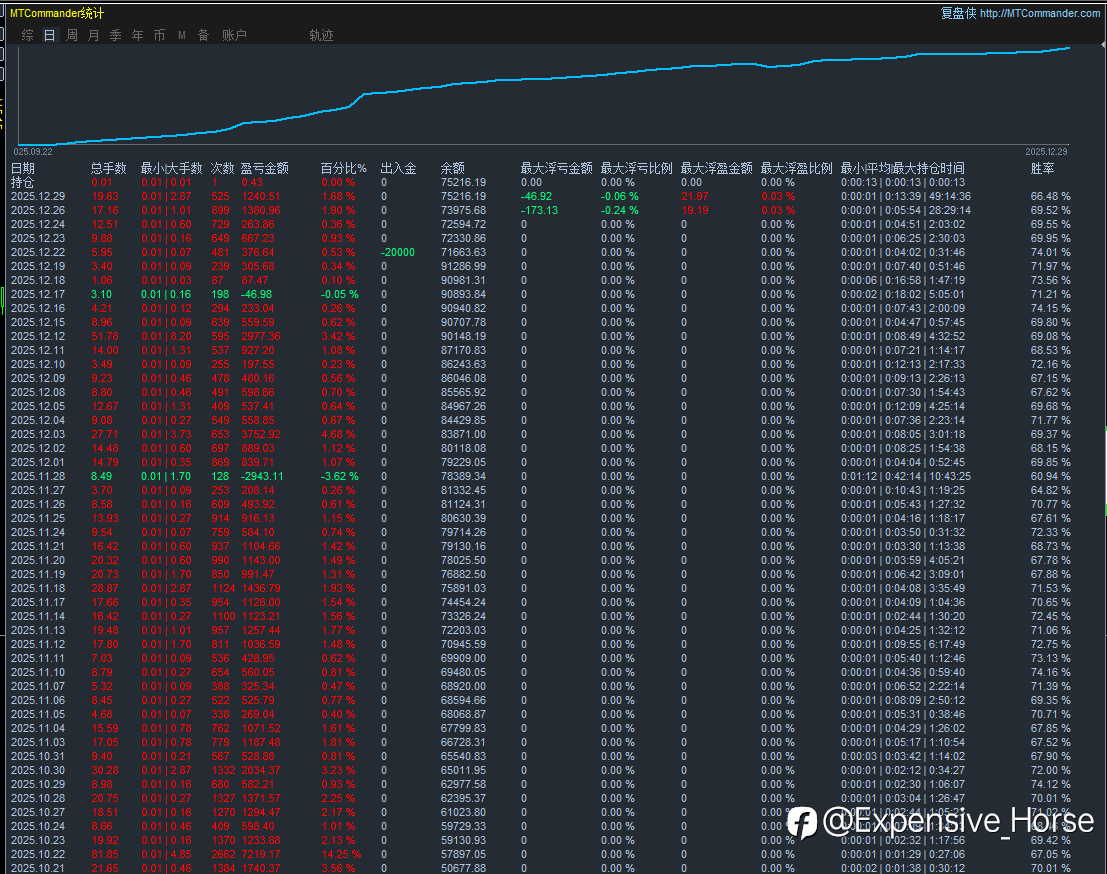
Task: Open the 周 weekly statistics tab
Action: pos(71,35)
